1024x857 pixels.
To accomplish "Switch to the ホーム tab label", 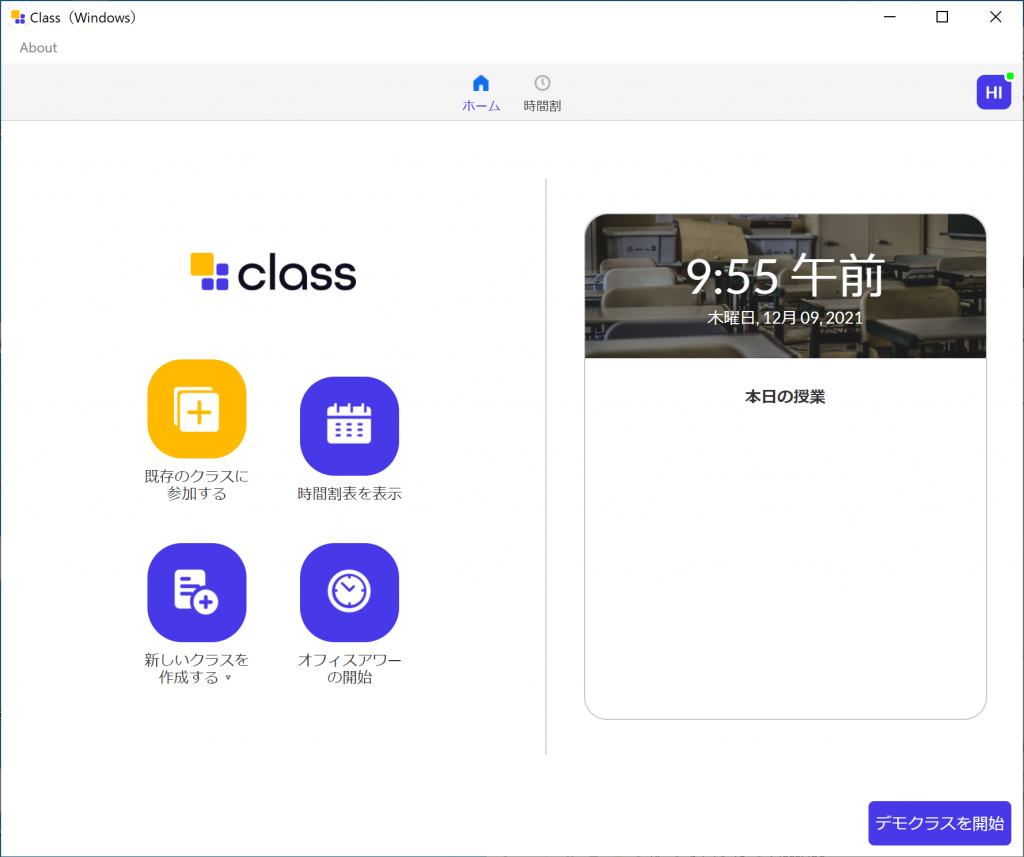I will point(481,106).
